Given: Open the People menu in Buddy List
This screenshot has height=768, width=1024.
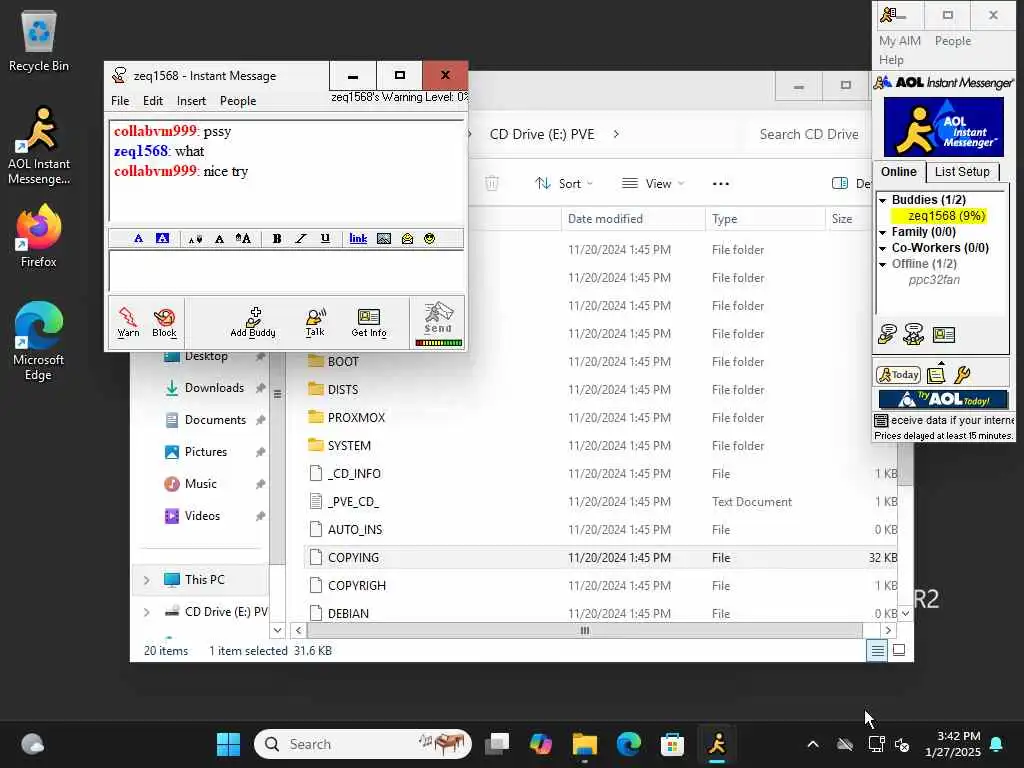Looking at the screenshot, I should pos(952,40).
